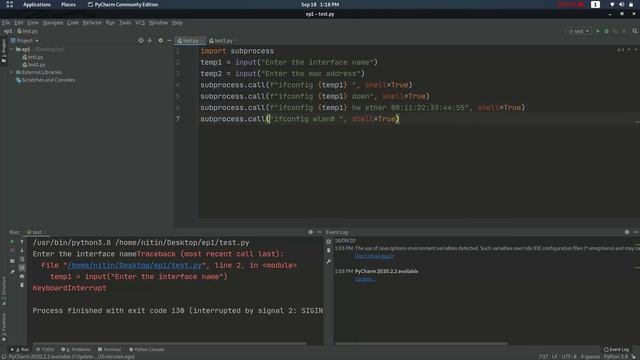Open the Applications menu in the top bar
This screenshot has width=640, height=360.
37,4
